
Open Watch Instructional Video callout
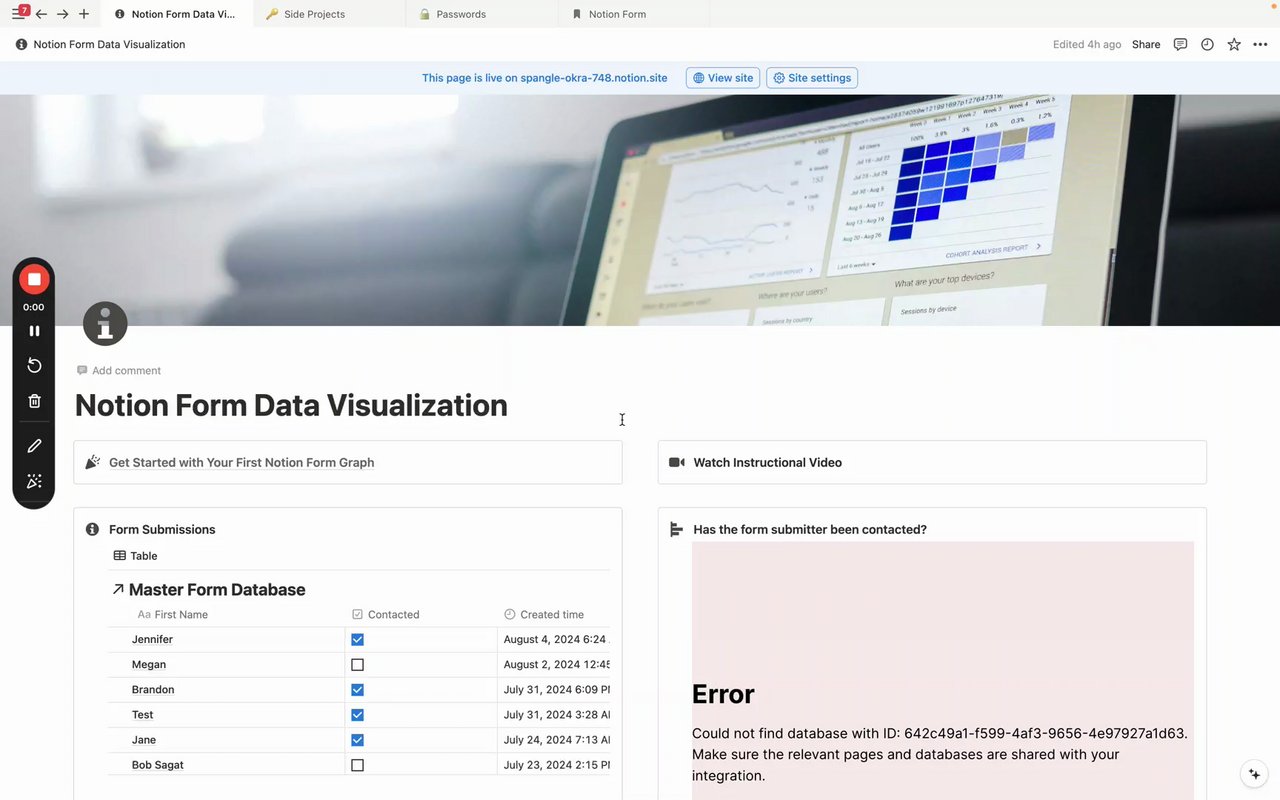[x=932, y=462]
